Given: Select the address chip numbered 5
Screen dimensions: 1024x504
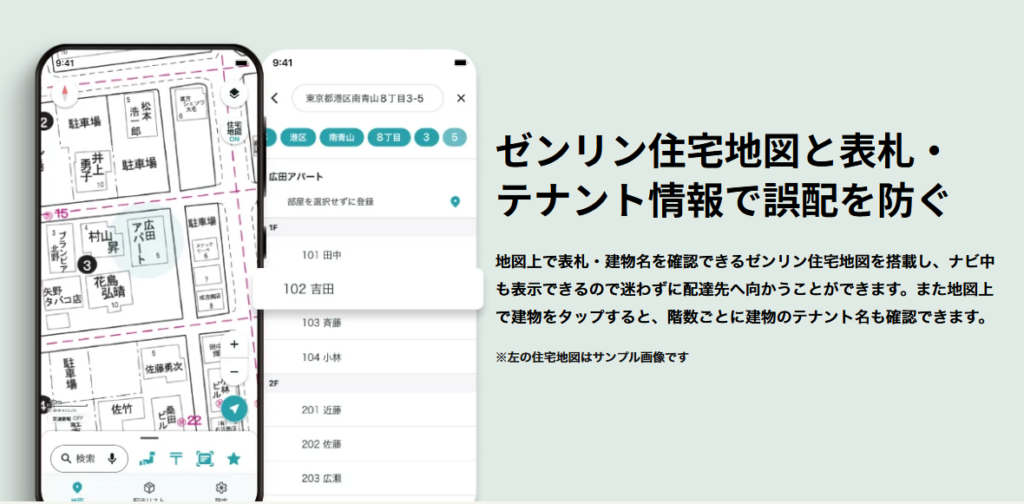Looking at the screenshot, I should coord(455,137).
